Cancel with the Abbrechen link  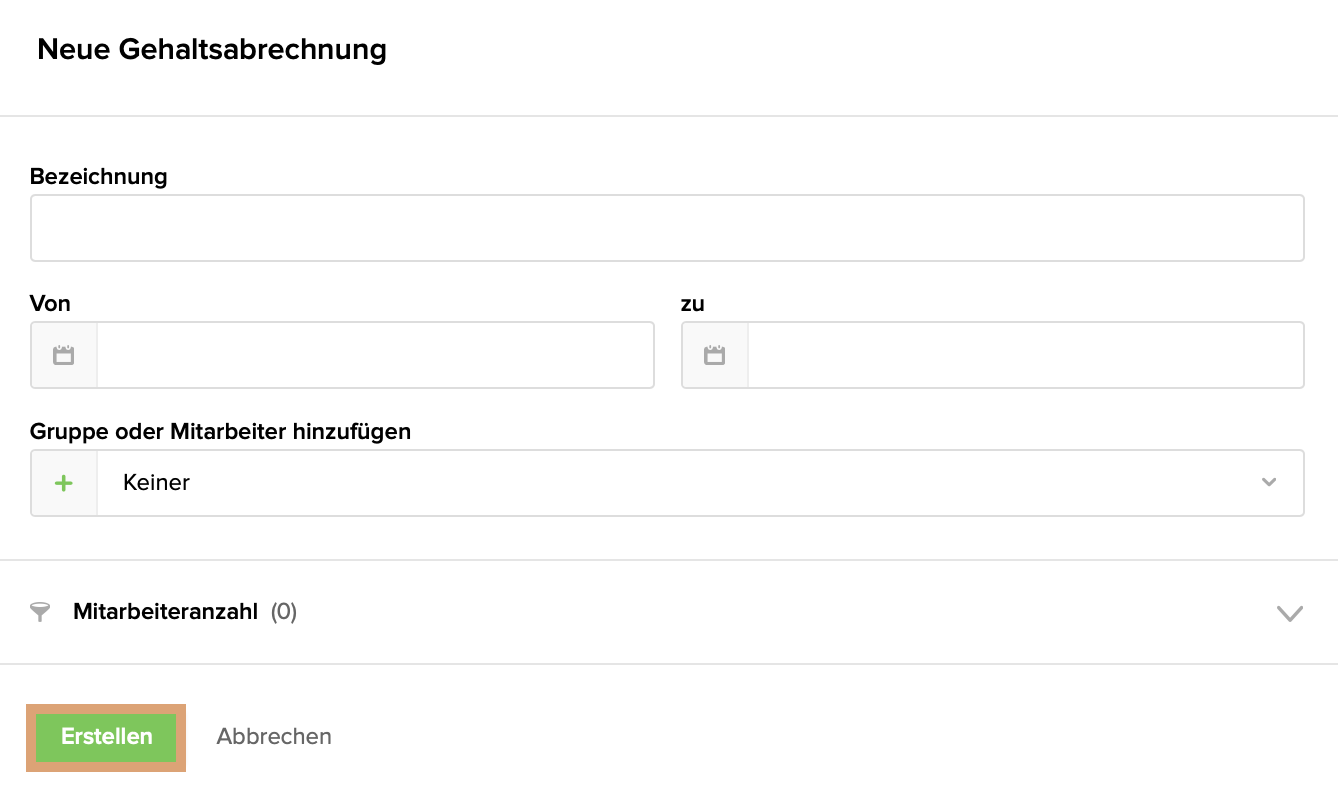pyautogui.click(x=274, y=737)
